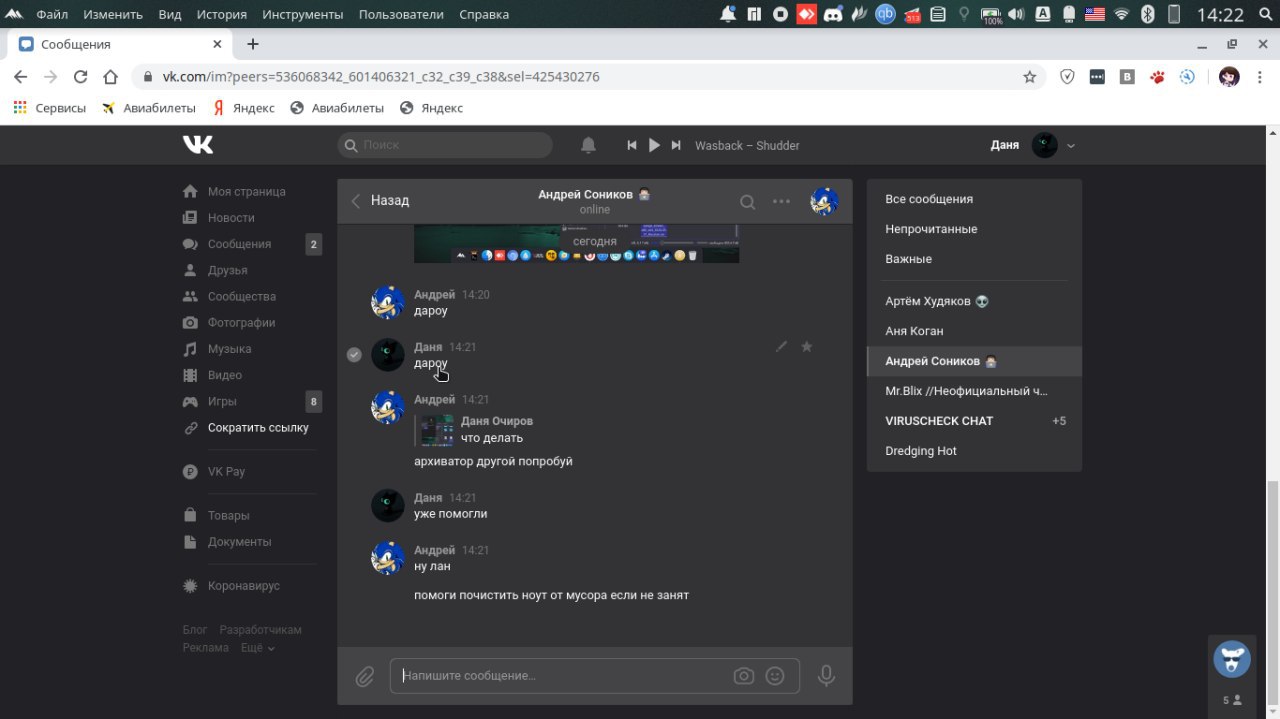
Task: Open the floating chat bubble avatar
Action: pos(1232,659)
